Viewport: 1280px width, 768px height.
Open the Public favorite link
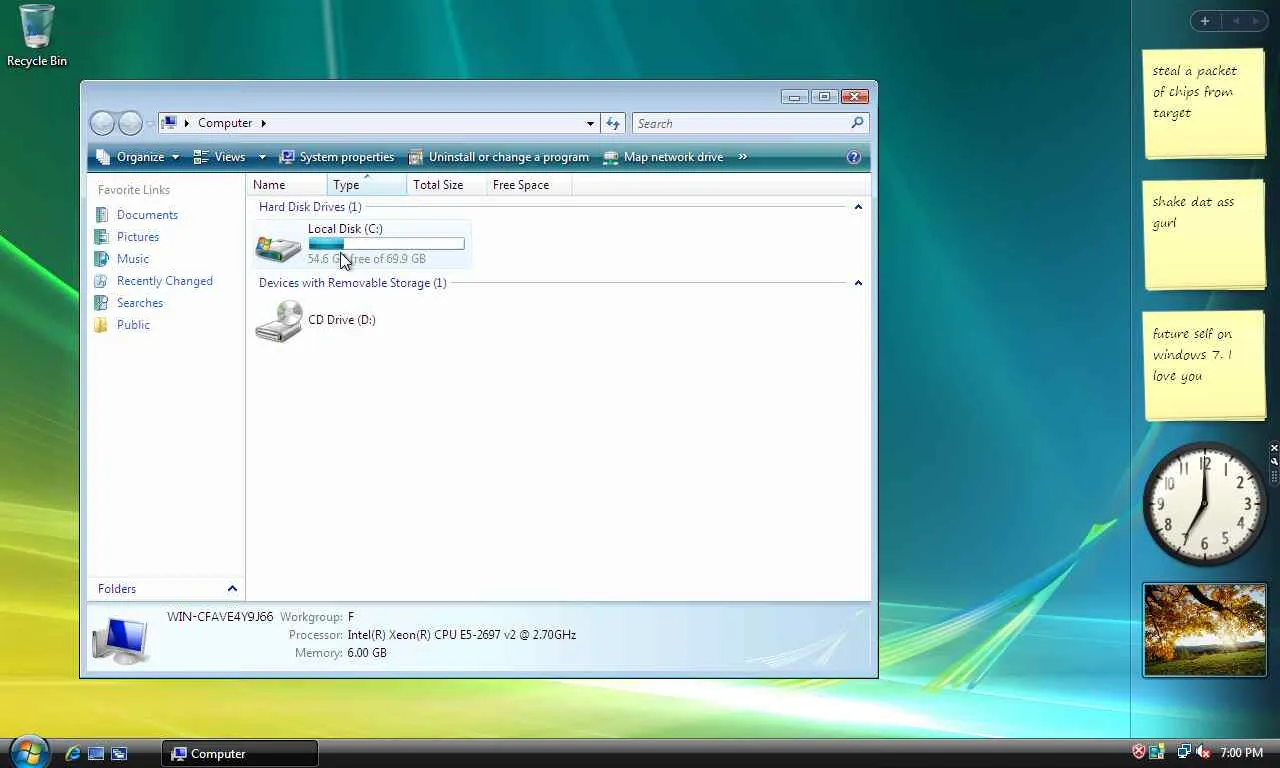[133, 325]
